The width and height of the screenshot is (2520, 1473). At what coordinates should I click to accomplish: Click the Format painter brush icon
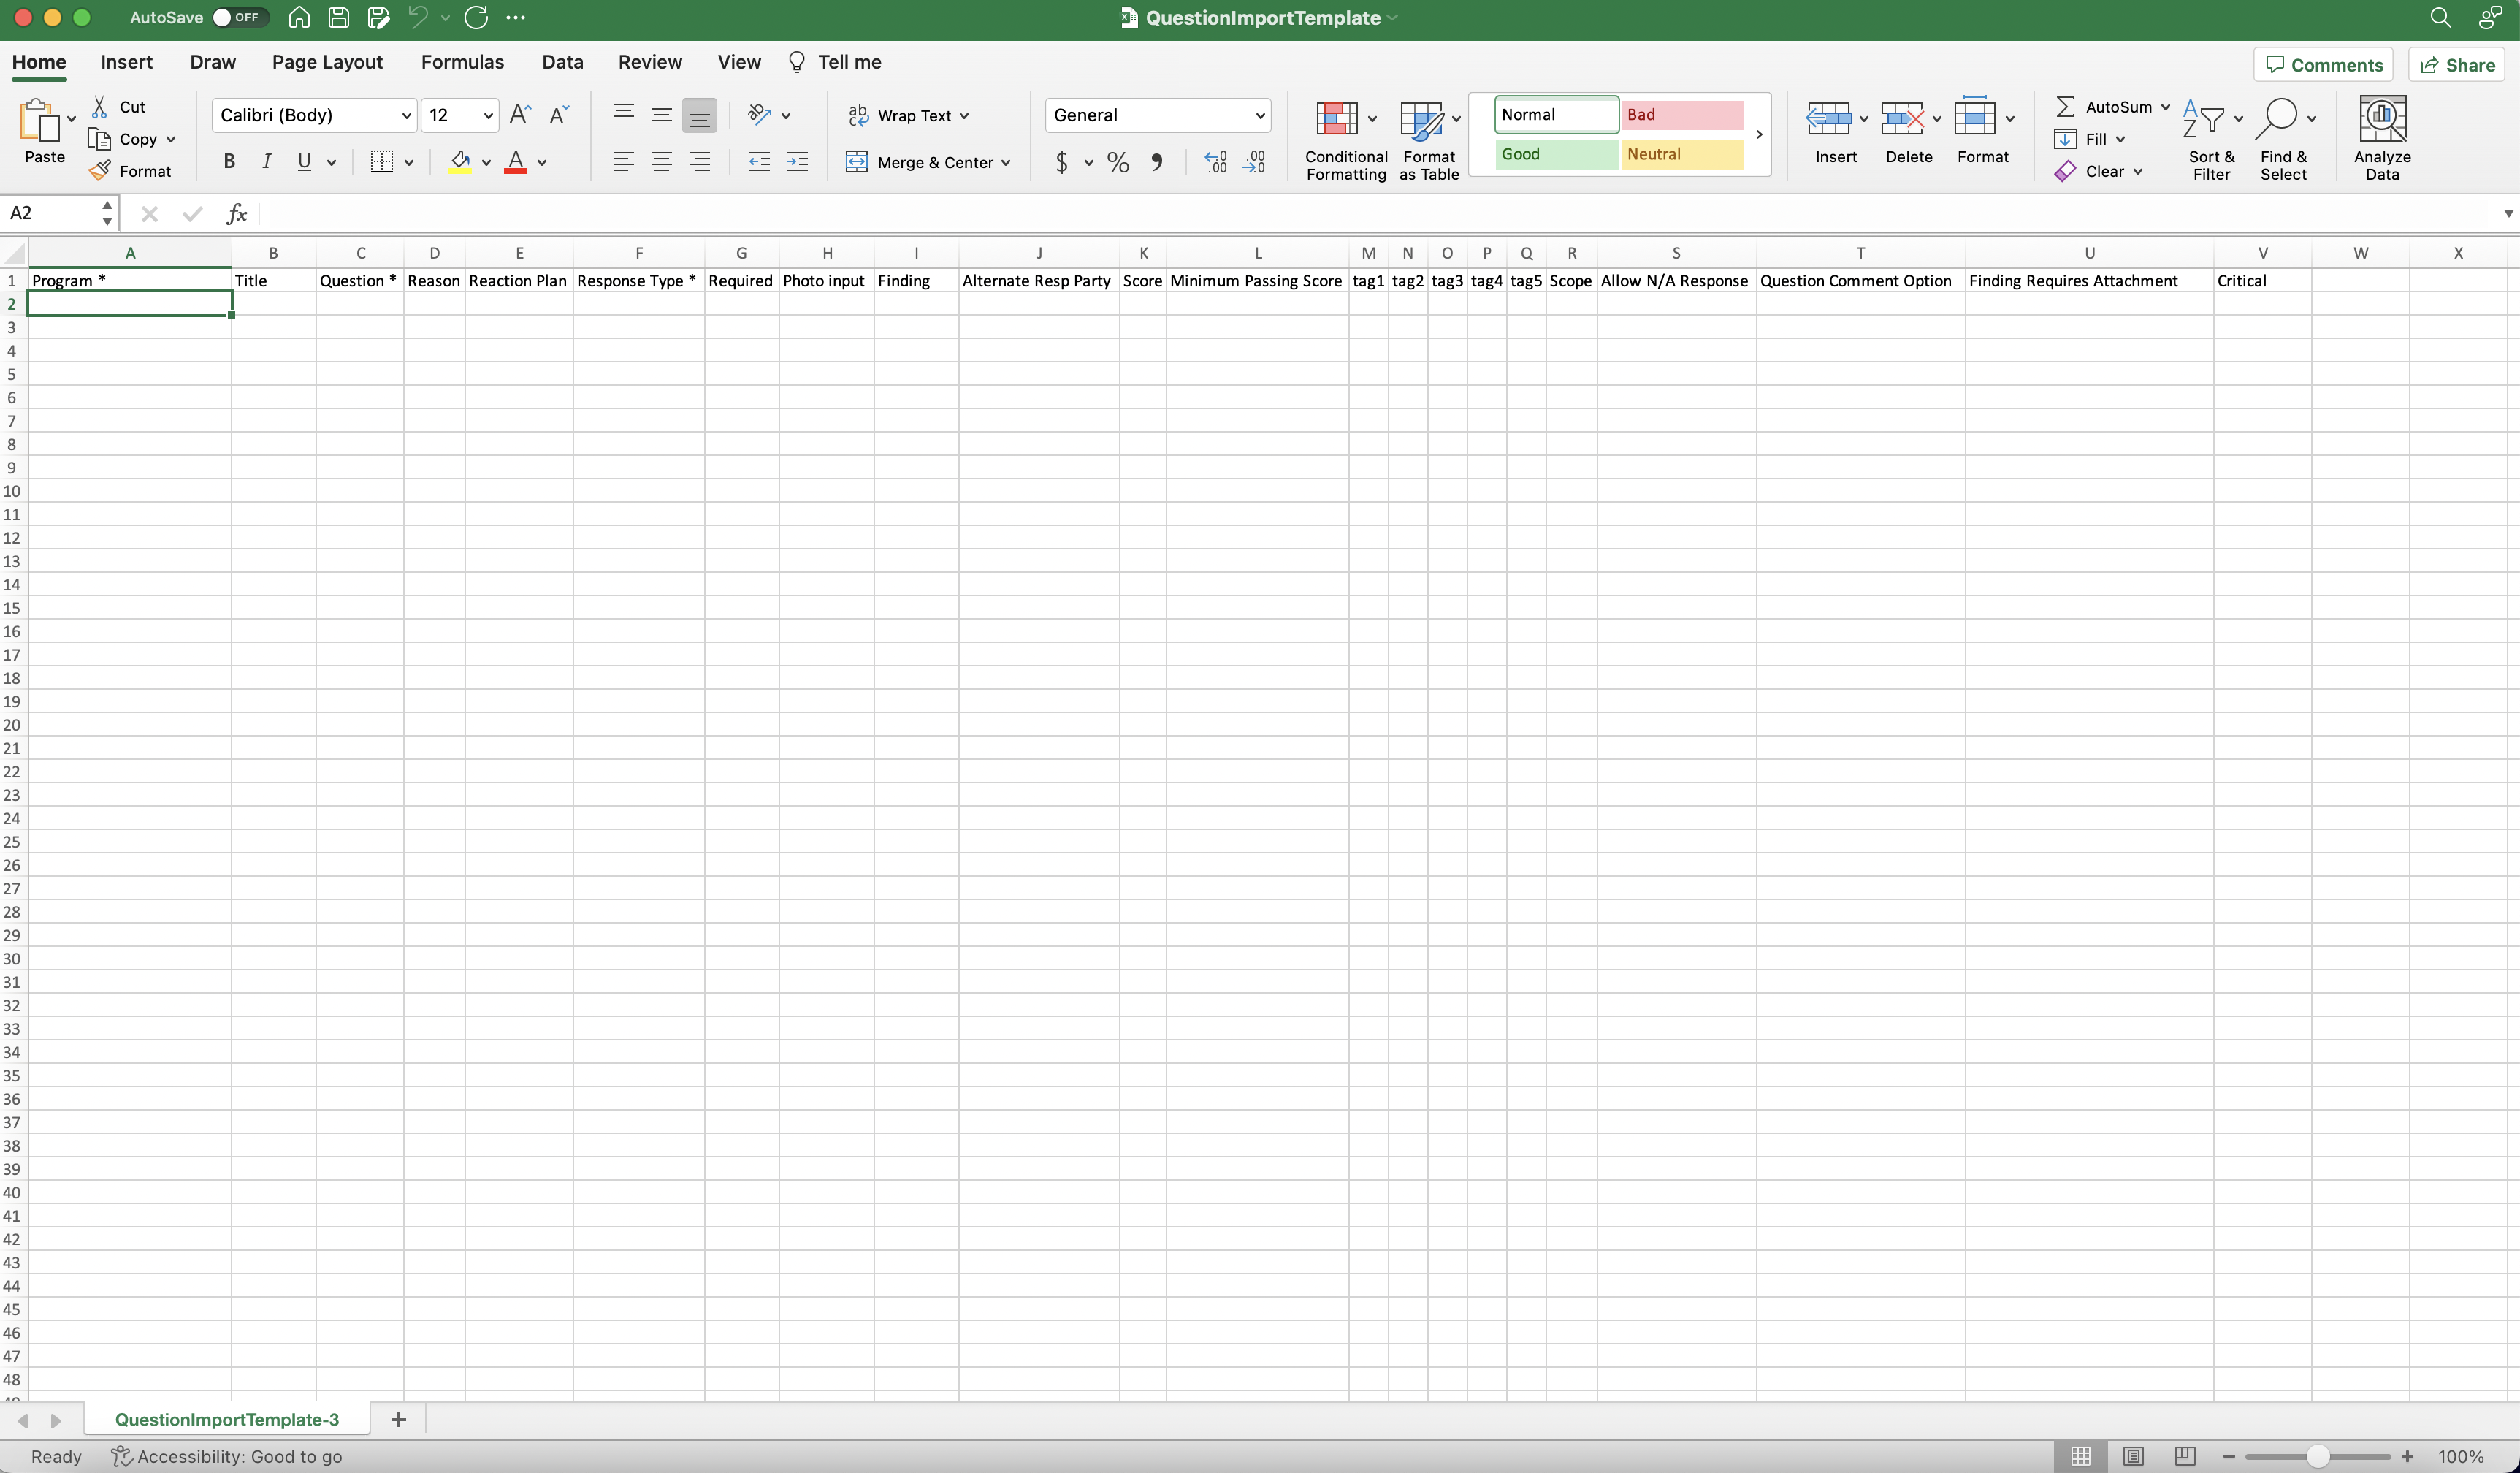[x=100, y=171]
